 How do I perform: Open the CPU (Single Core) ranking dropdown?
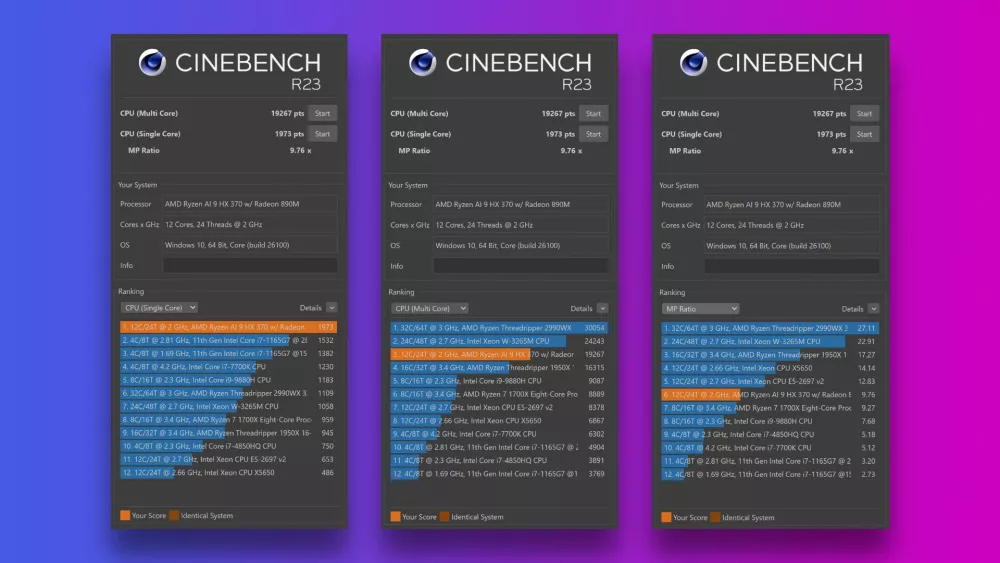[x=159, y=307]
